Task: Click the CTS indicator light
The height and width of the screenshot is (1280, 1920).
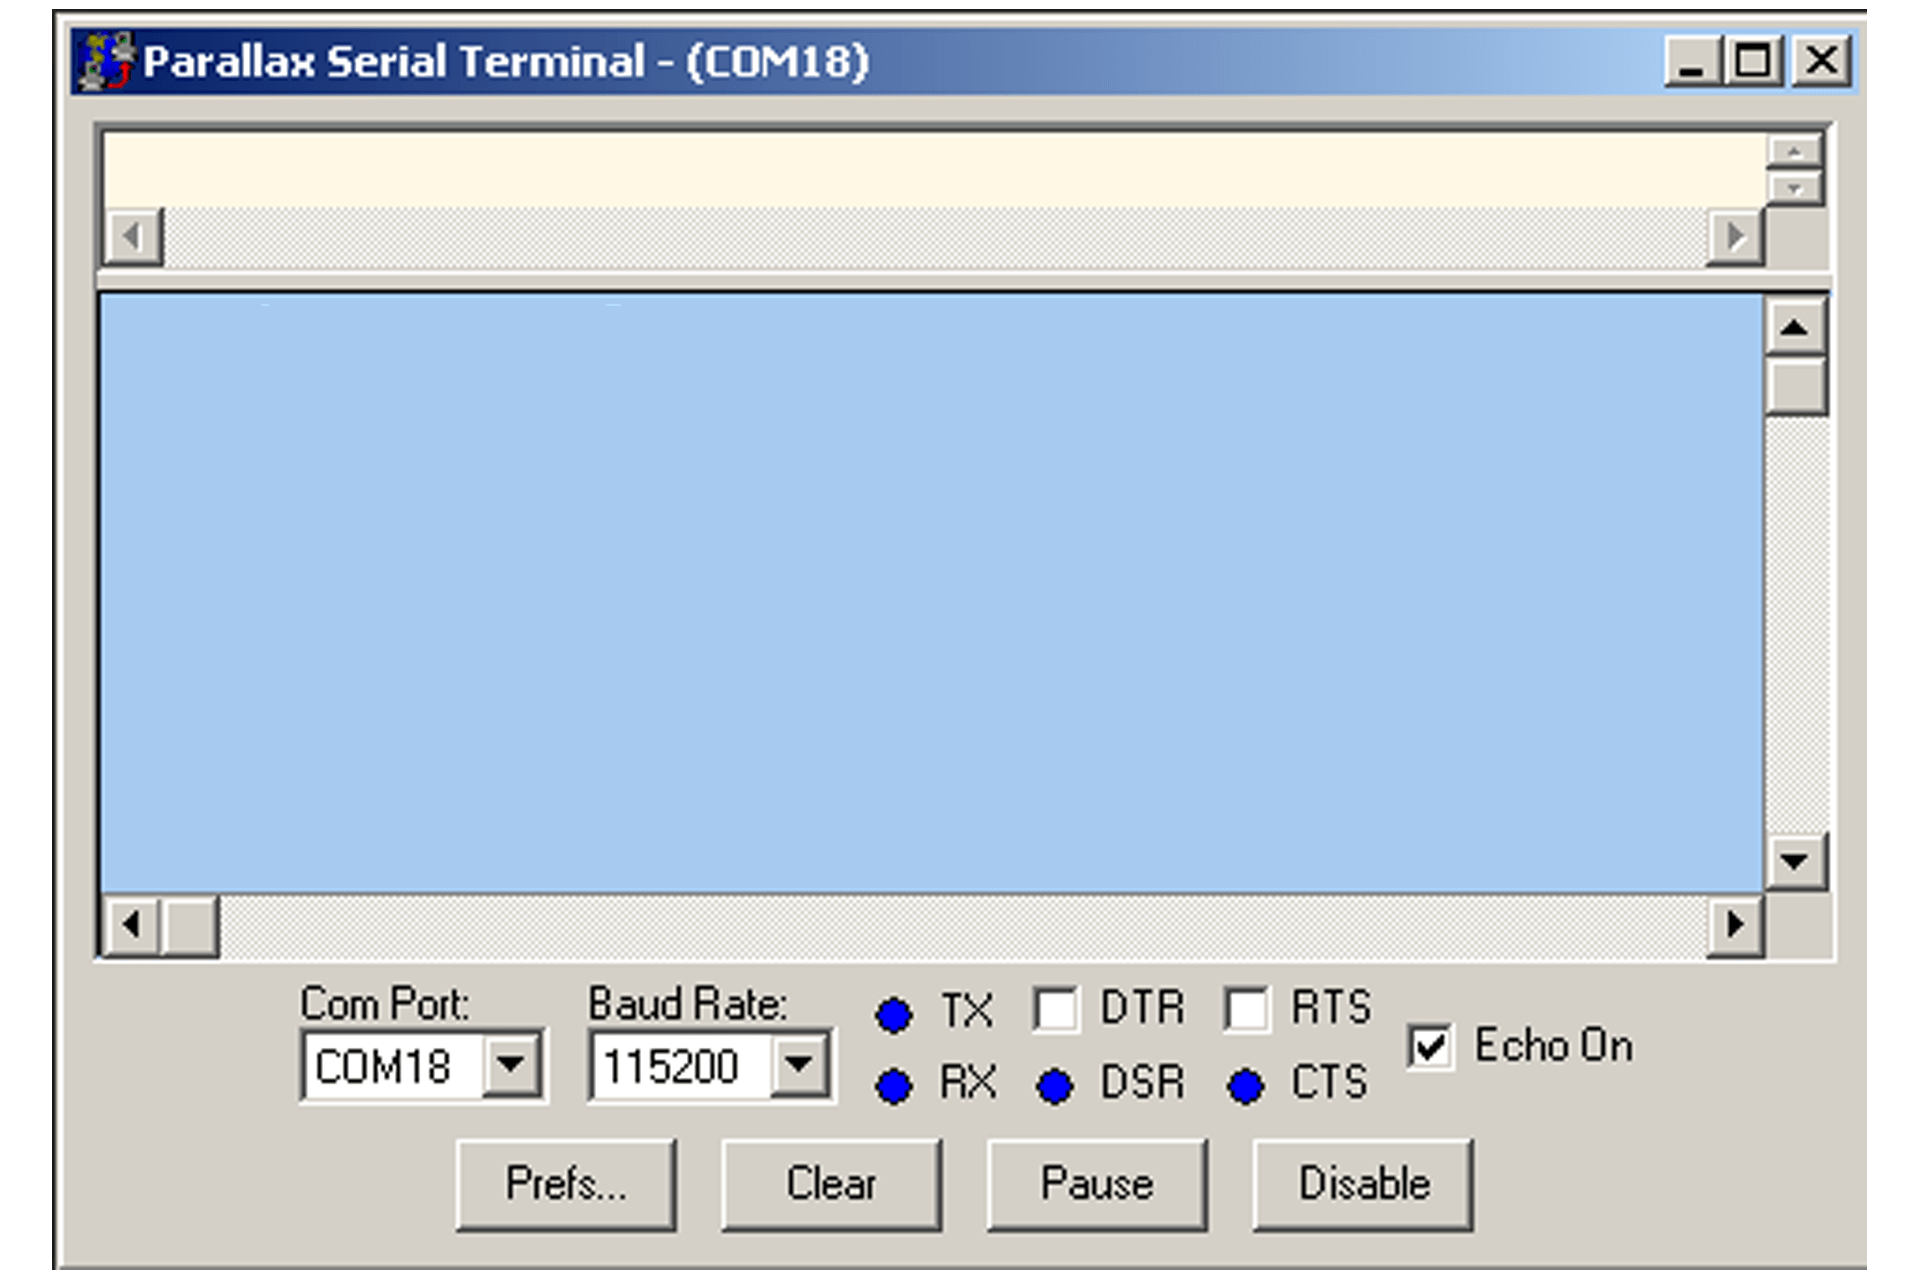Action: point(1246,1086)
